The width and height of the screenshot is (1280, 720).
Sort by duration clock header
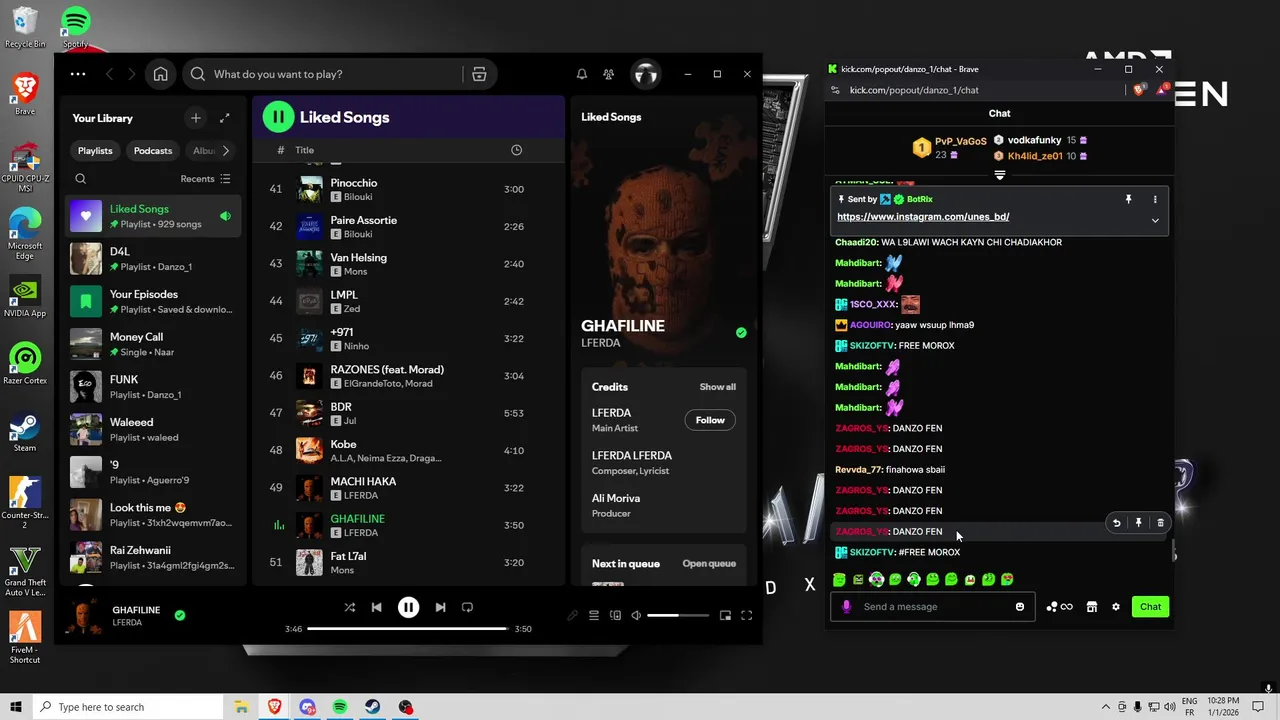pos(516,150)
